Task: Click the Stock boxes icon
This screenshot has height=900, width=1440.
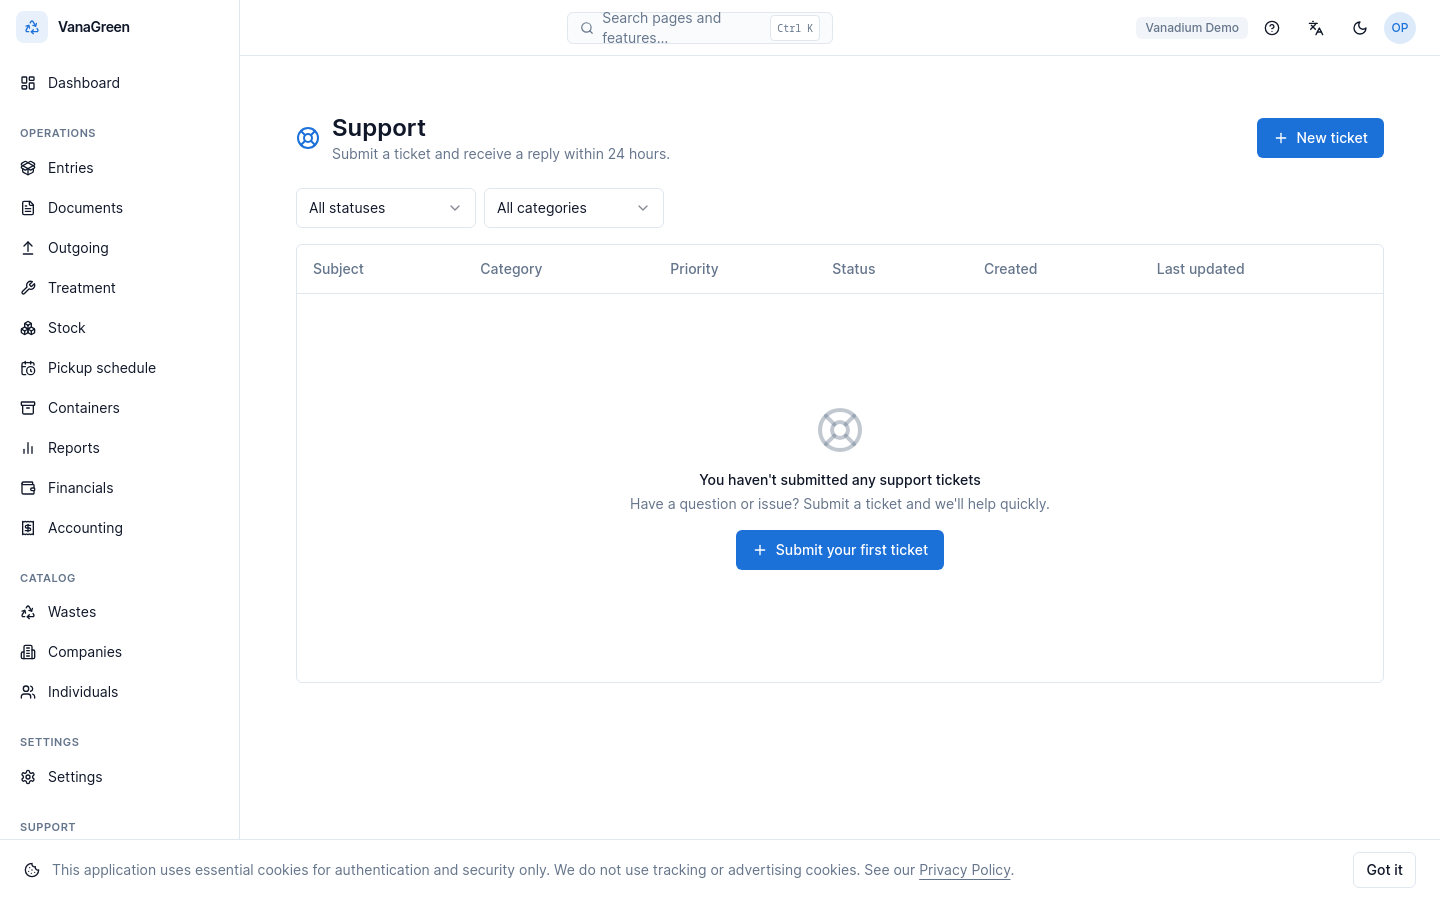Action: [28, 328]
